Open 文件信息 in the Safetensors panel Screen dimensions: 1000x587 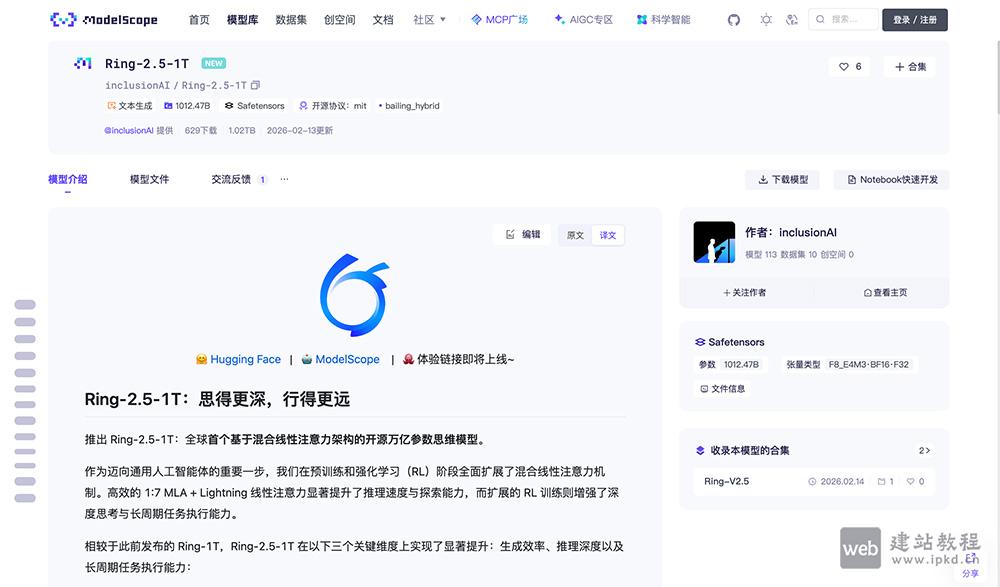tap(723, 388)
